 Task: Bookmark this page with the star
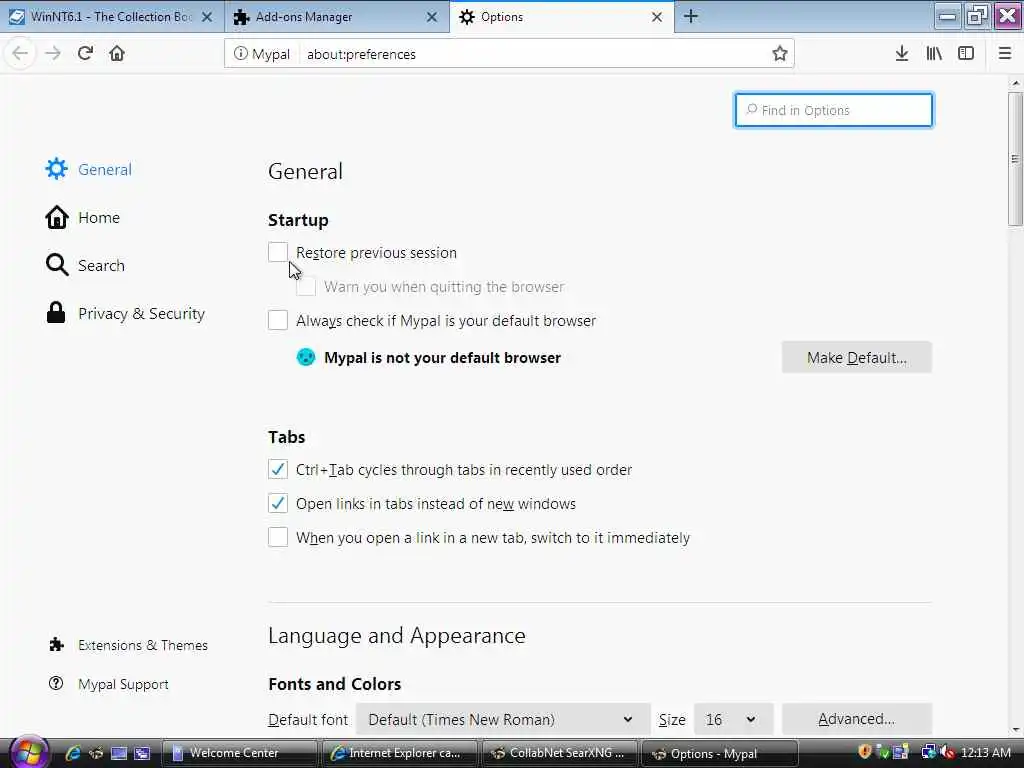(779, 54)
